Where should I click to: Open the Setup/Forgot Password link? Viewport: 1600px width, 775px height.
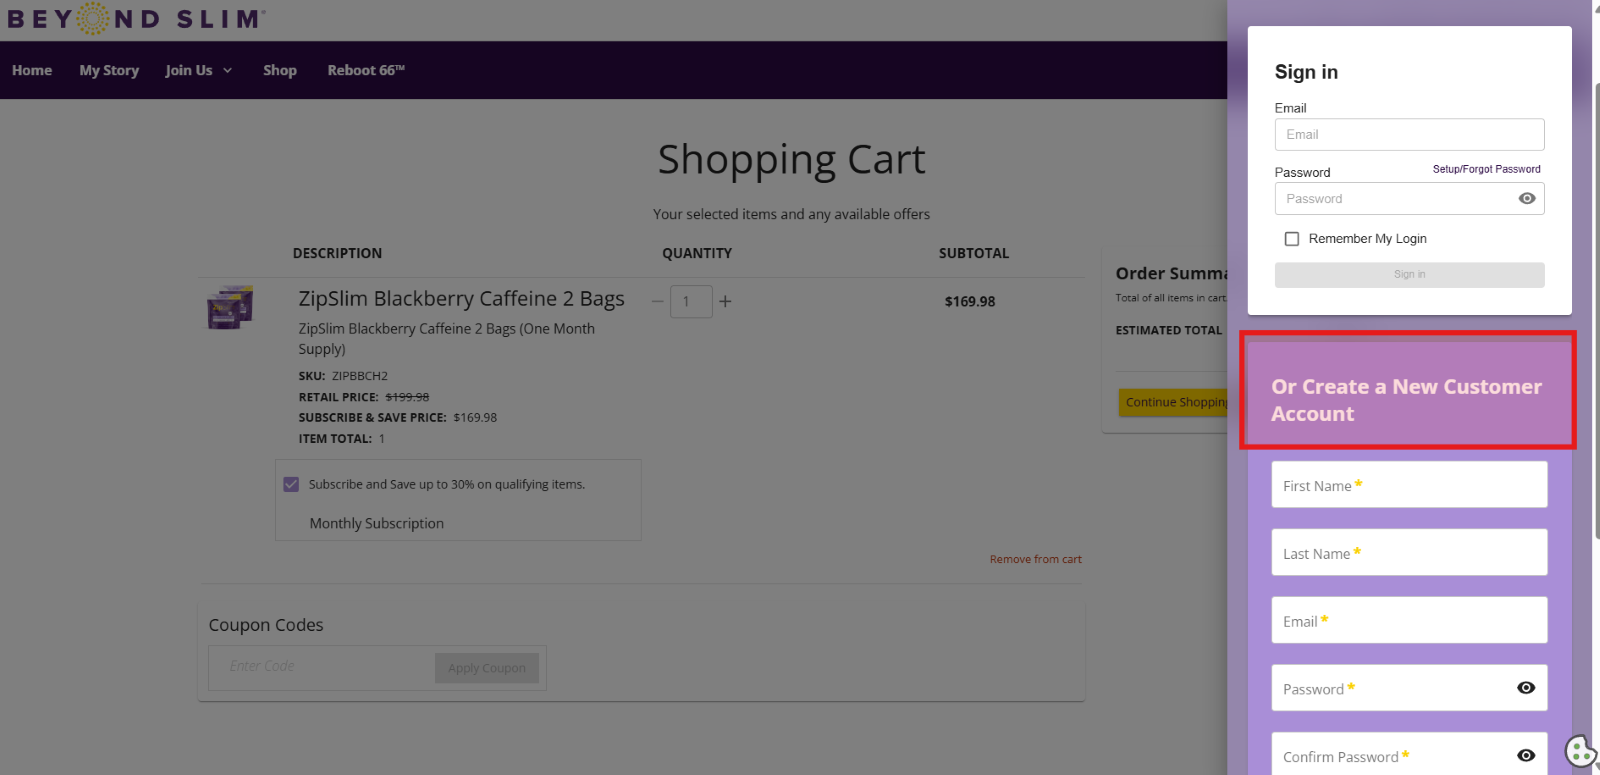[1486, 169]
